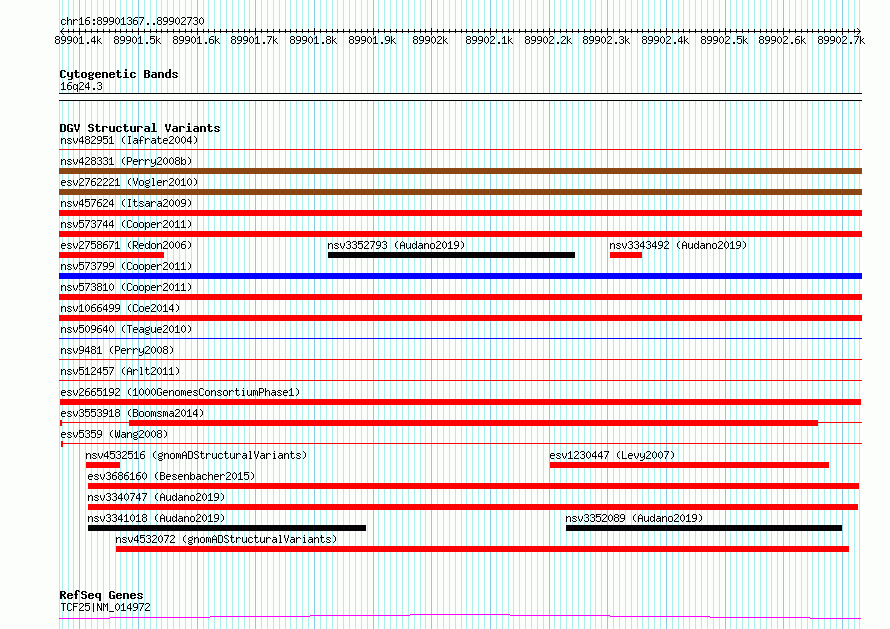The width and height of the screenshot is (890, 629).
Task: Open the nsv573810 (Cooper2011) variant label
Action: pyautogui.click(x=126, y=287)
